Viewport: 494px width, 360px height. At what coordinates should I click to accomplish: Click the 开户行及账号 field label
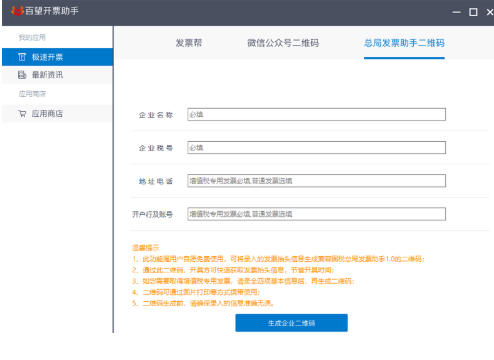(152, 214)
